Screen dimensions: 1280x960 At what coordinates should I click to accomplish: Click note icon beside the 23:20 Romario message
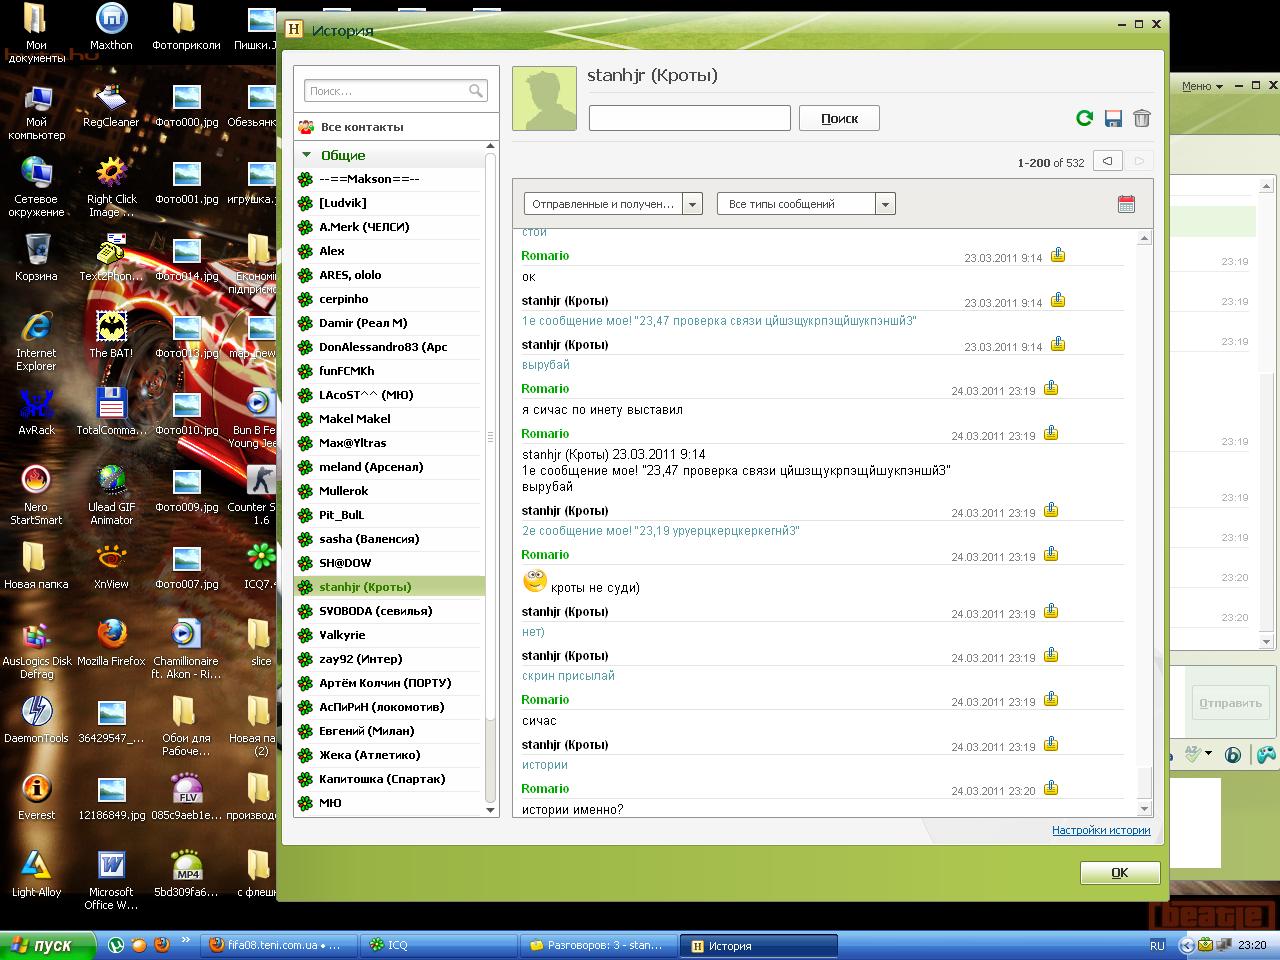click(1051, 788)
